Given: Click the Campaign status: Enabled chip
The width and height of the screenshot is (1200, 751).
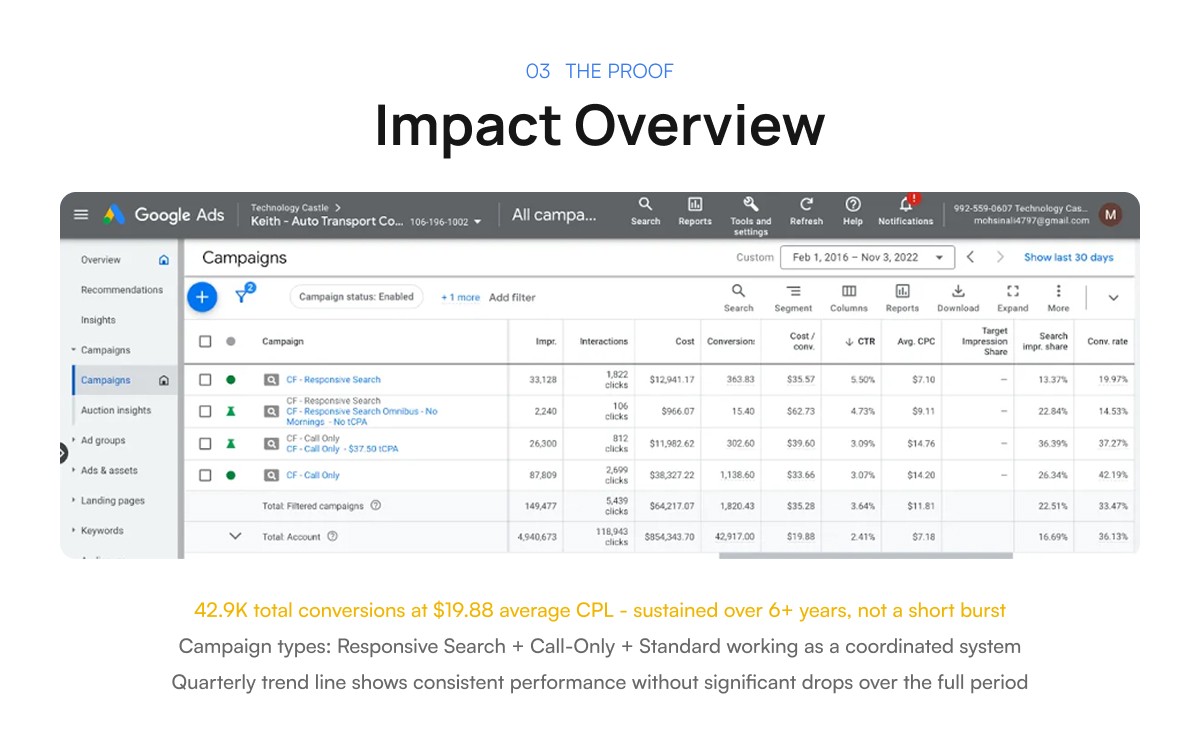Looking at the screenshot, I should pos(357,297).
